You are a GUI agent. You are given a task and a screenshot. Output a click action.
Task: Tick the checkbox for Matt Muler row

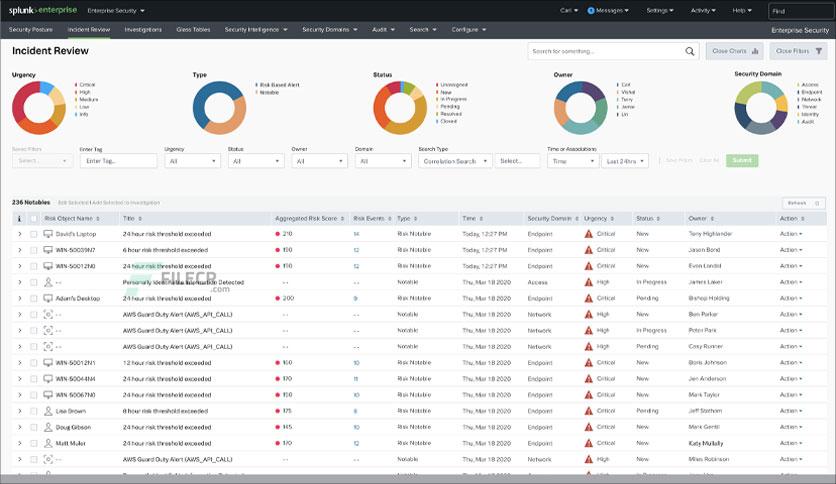coord(34,443)
